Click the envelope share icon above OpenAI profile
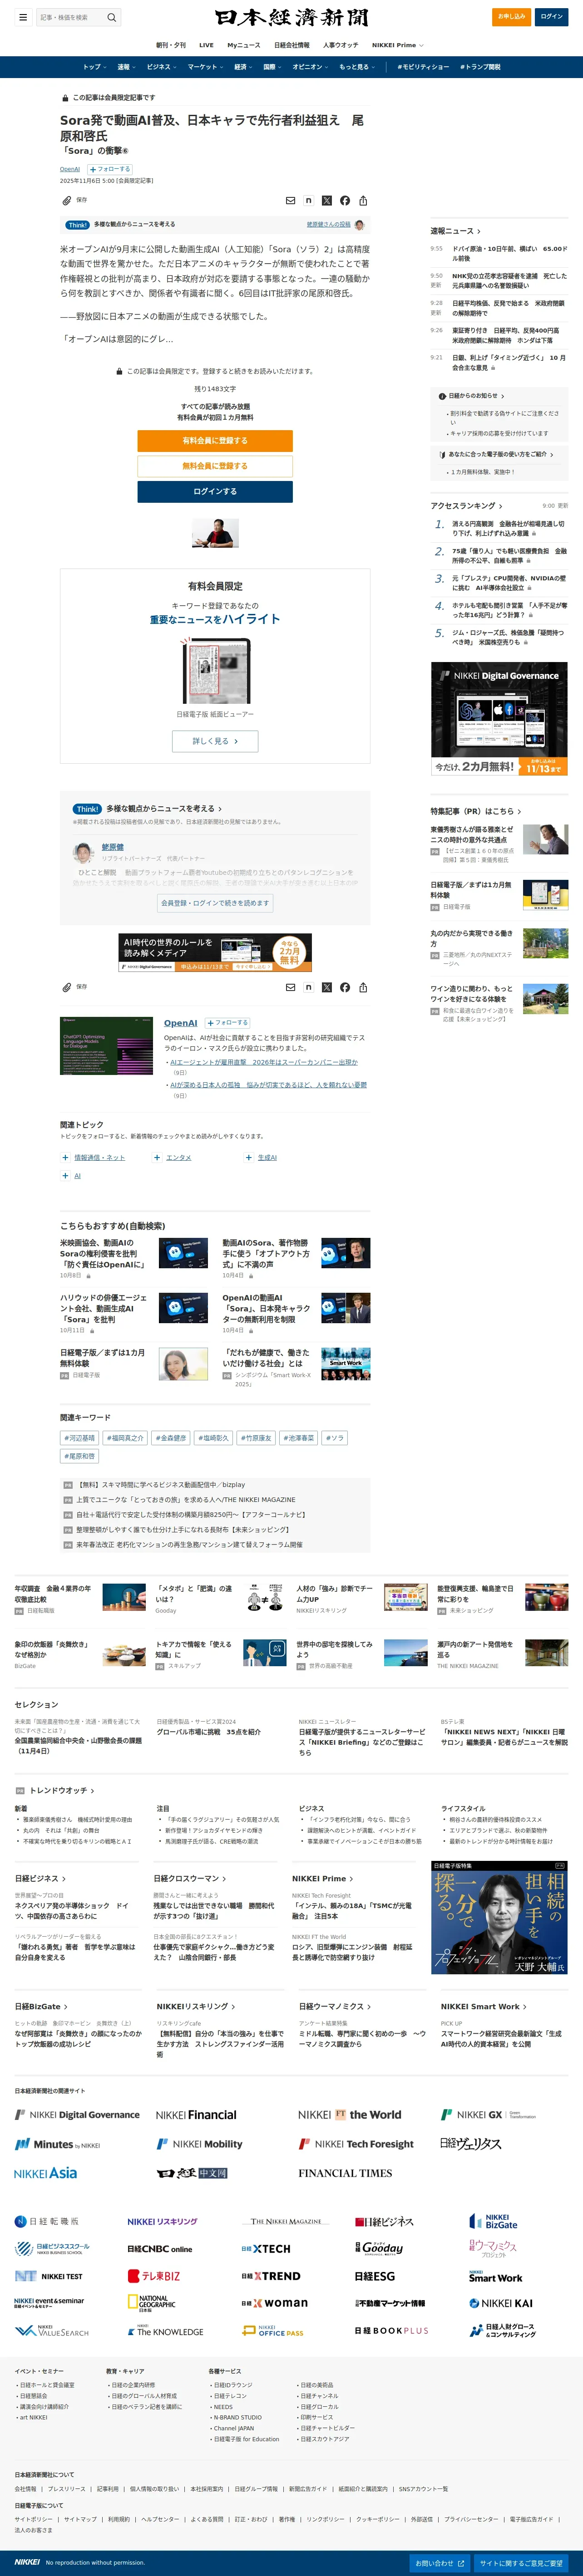Viewport: 583px width, 2576px height. (291, 987)
